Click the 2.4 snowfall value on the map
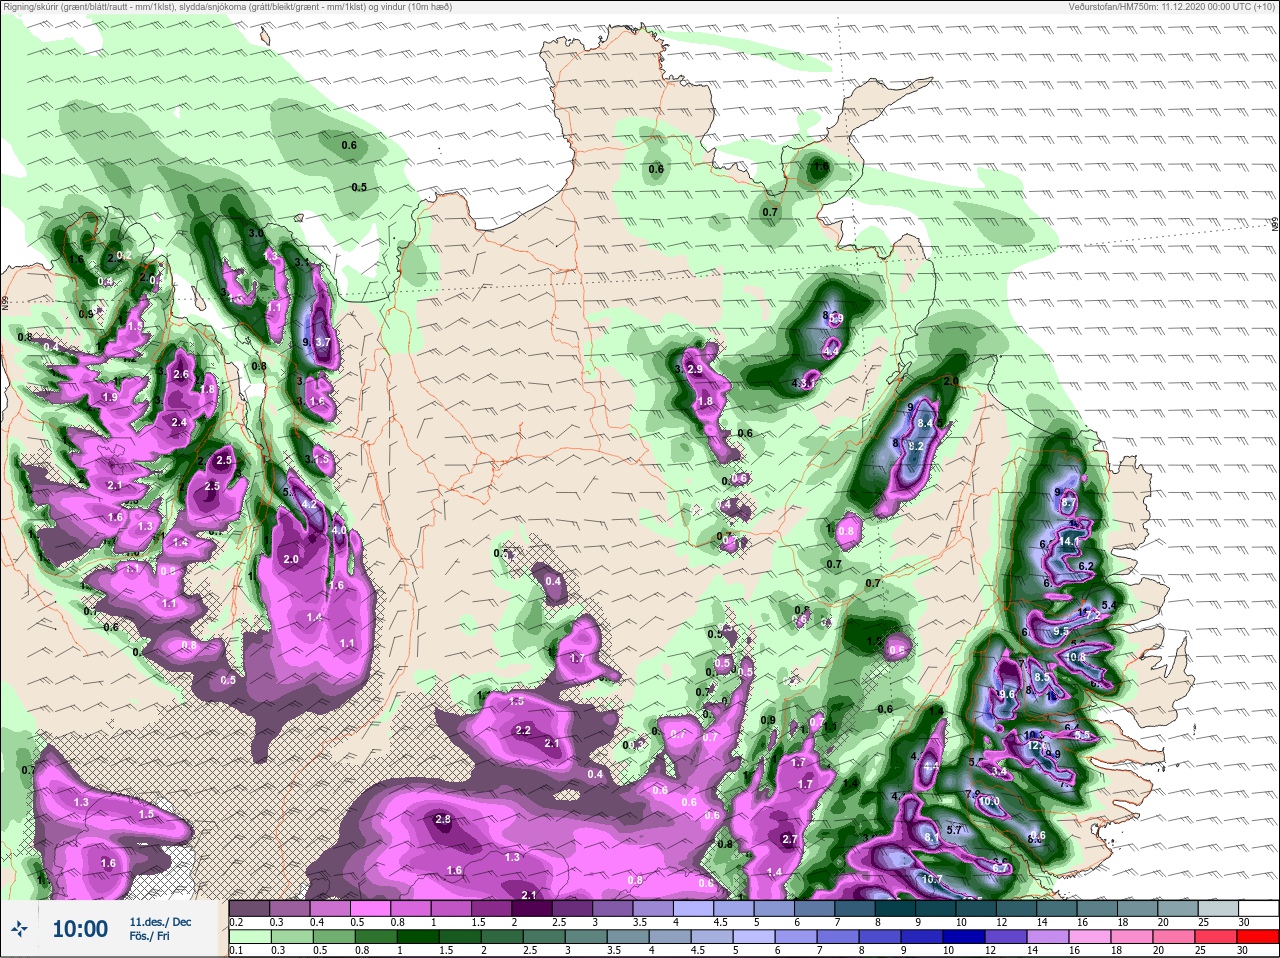Viewport: 1280px width, 958px height. (179, 423)
